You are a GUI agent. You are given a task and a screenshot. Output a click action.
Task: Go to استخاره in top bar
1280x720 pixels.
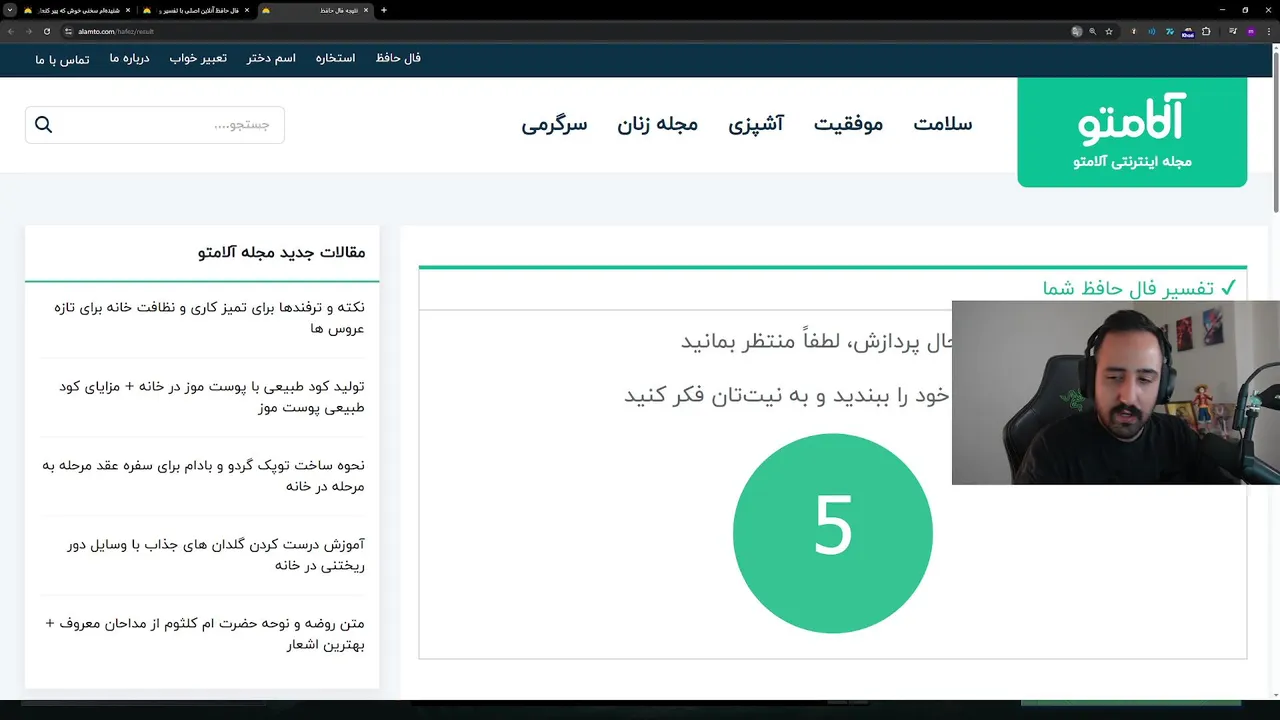336,58
